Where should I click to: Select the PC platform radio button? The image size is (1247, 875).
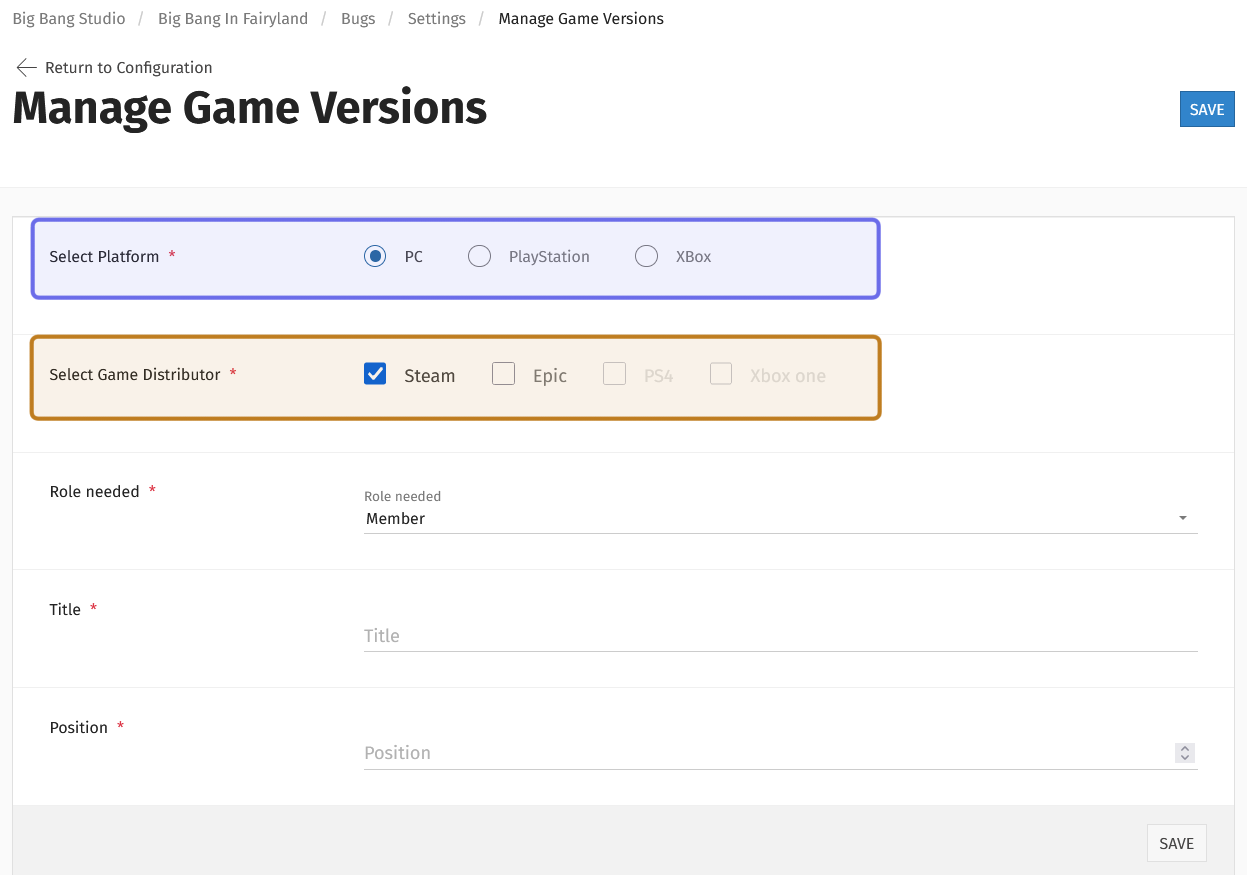[x=375, y=257]
